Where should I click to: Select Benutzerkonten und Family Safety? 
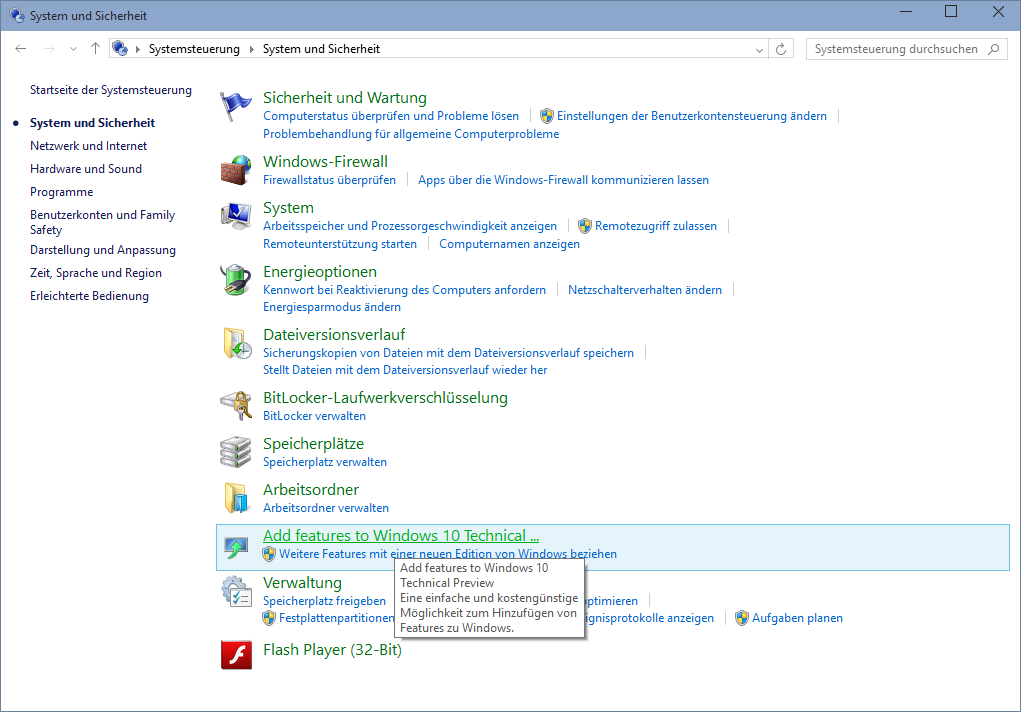[x=102, y=222]
